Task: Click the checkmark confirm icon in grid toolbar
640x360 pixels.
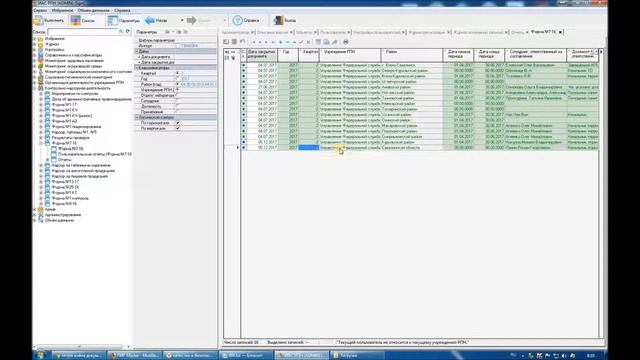Action: (301, 42)
